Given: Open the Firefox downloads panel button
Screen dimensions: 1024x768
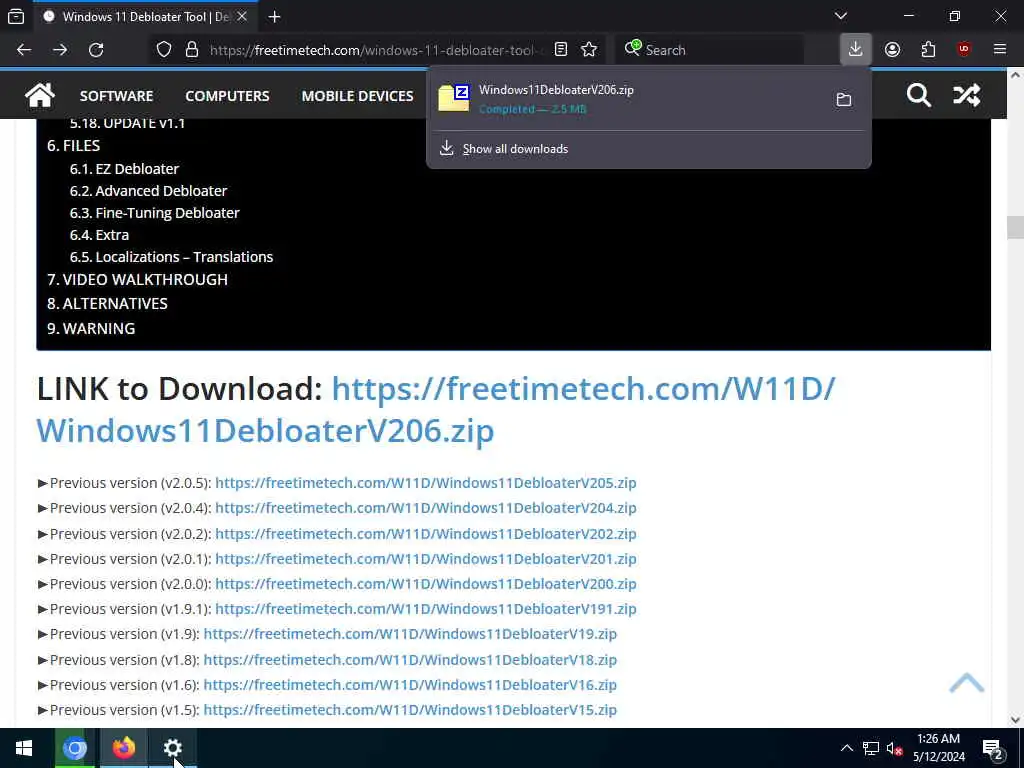Looking at the screenshot, I should (856, 49).
